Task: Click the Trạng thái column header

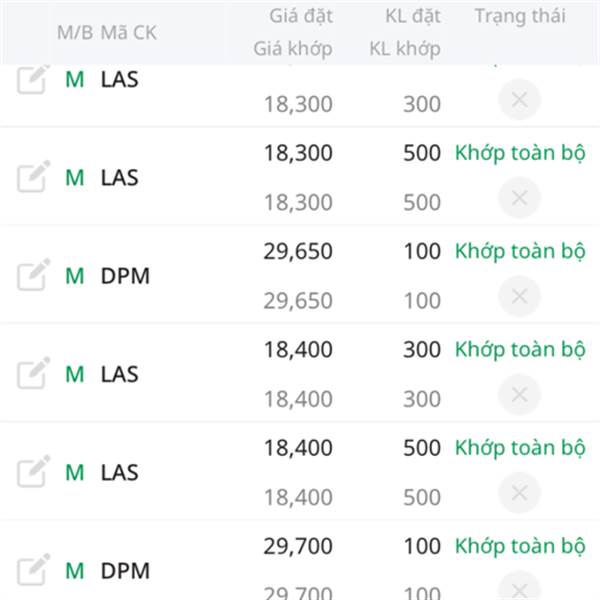Action: click(x=519, y=16)
